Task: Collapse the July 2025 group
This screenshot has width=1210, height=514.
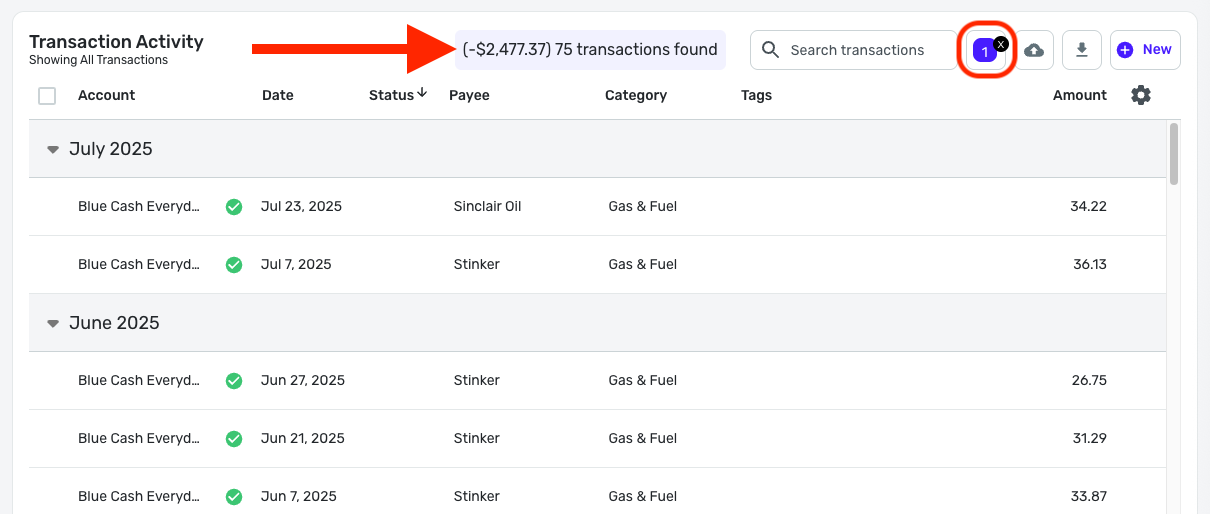Action: [x=53, y=150]
